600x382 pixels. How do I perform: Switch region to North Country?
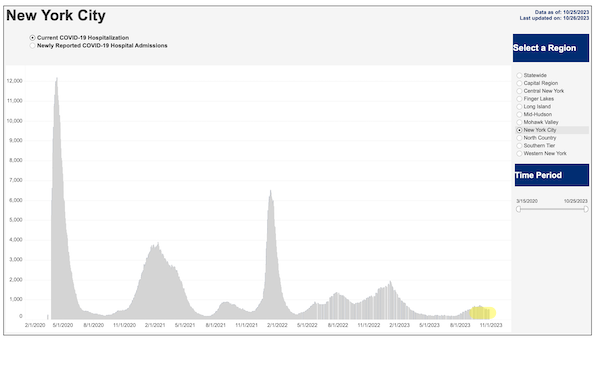[x=519, y=138]
